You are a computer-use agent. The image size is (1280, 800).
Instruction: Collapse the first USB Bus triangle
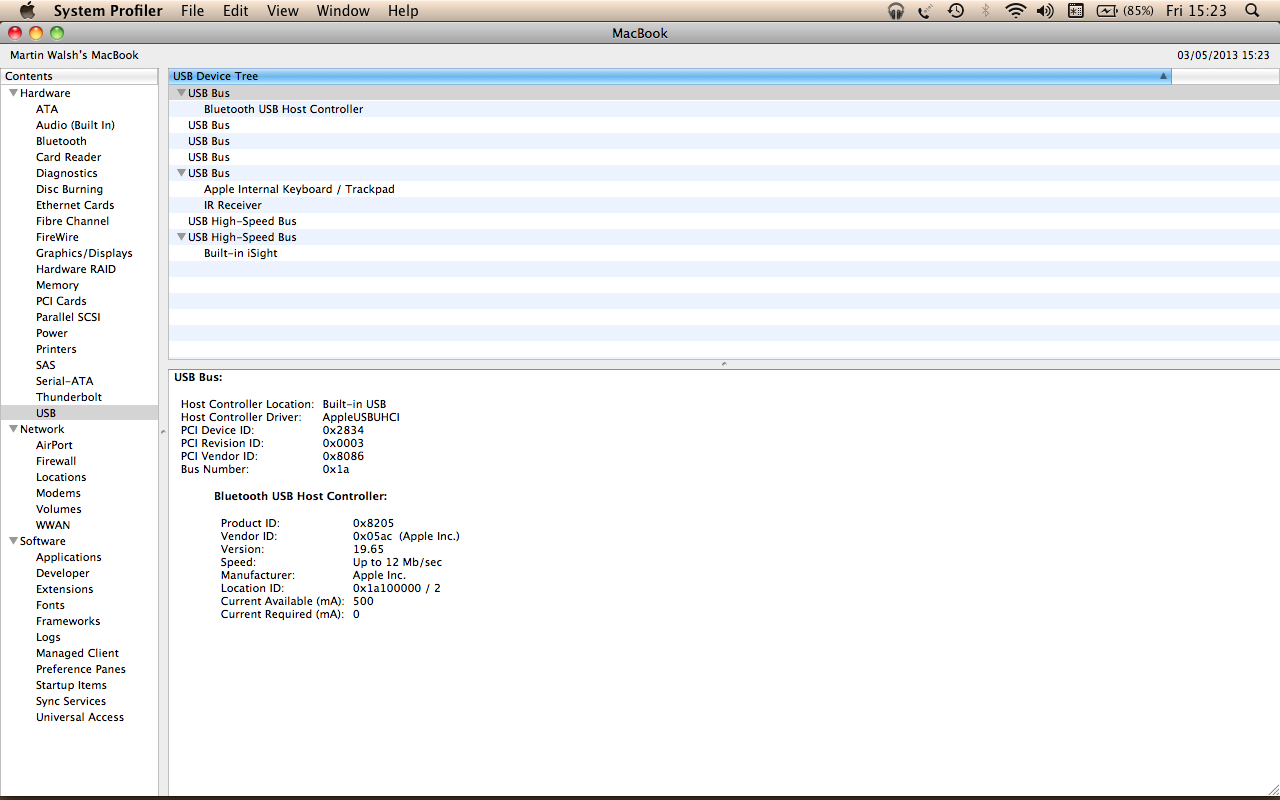[181, 93]
